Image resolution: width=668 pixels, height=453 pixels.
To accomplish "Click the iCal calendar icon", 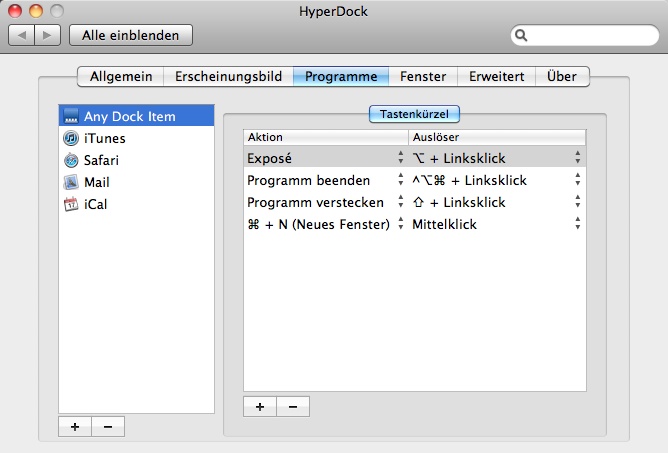I will (71, 204).
